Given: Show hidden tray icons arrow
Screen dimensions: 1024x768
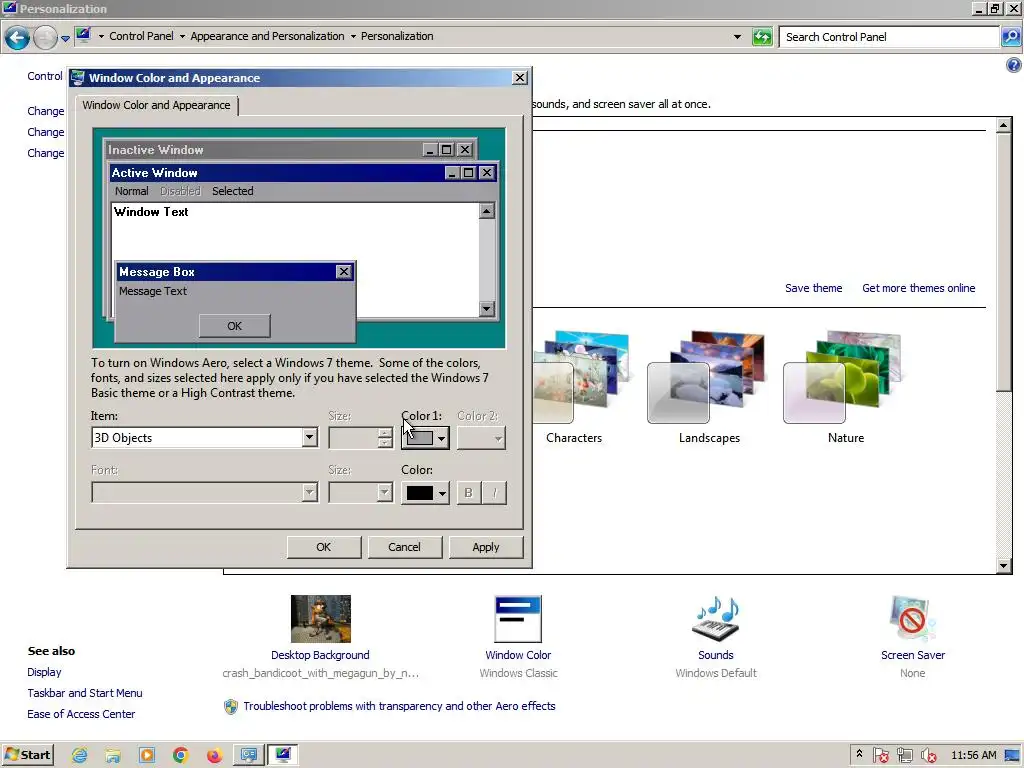Looking at the screenshot, I should tap(859, 754).
